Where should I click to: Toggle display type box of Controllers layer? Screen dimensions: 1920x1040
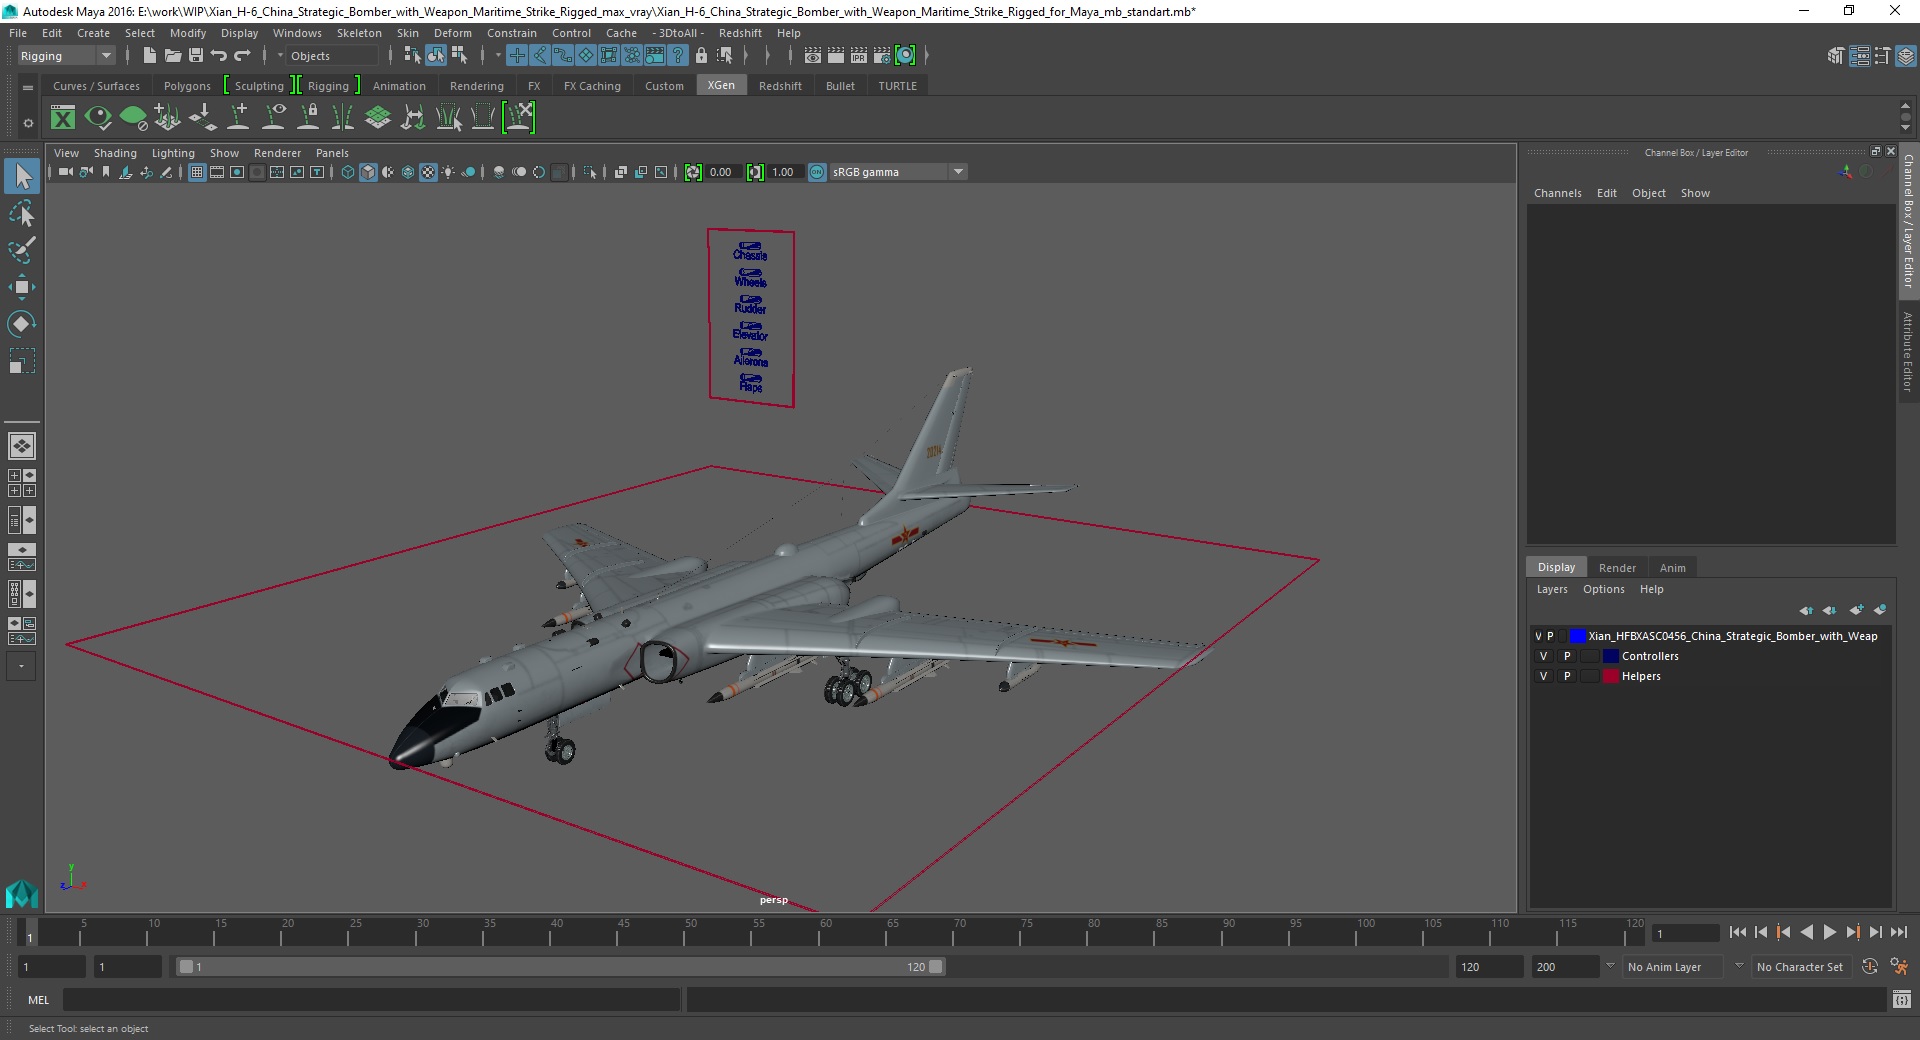coord(1589,656)
